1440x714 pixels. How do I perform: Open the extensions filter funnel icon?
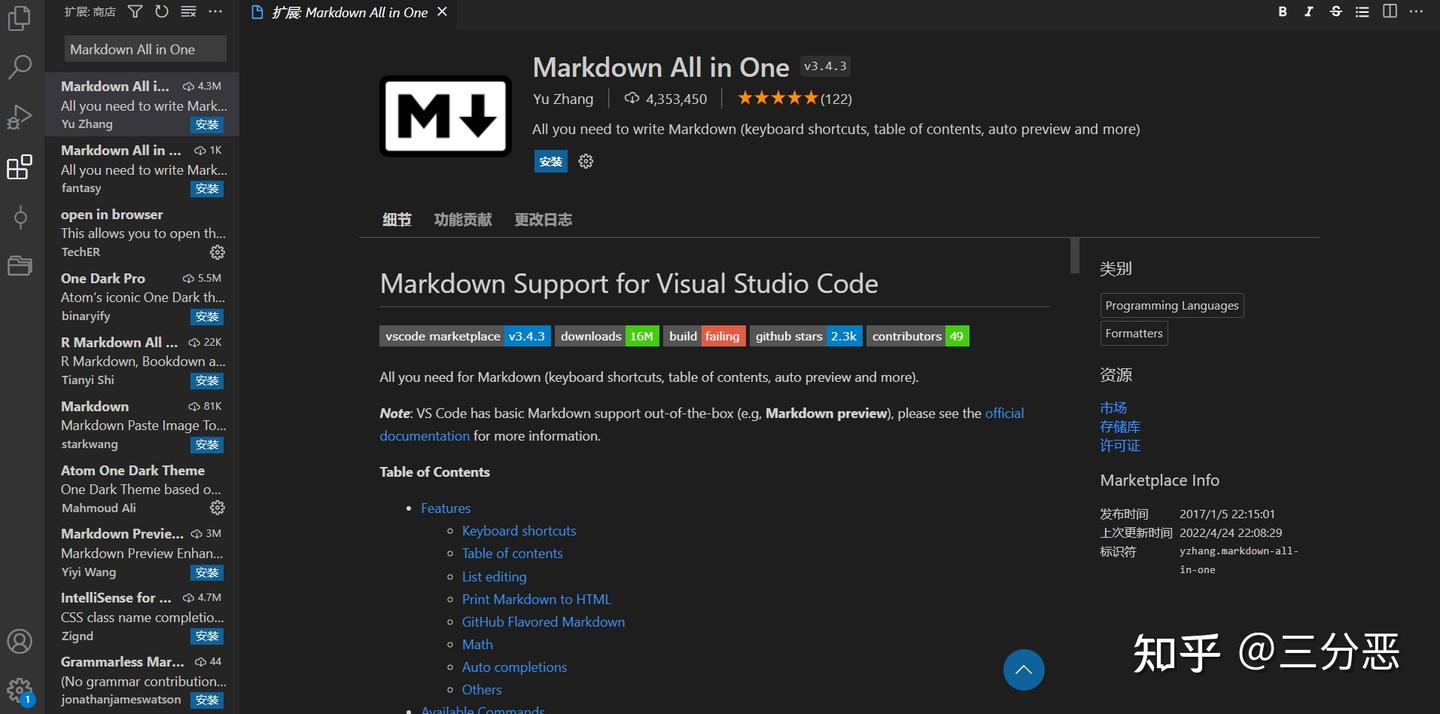click(134, 11)
